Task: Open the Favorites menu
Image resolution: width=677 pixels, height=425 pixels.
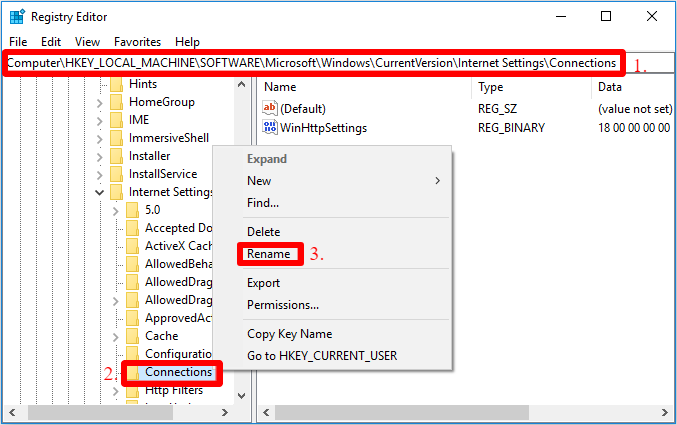Action: 137,42
